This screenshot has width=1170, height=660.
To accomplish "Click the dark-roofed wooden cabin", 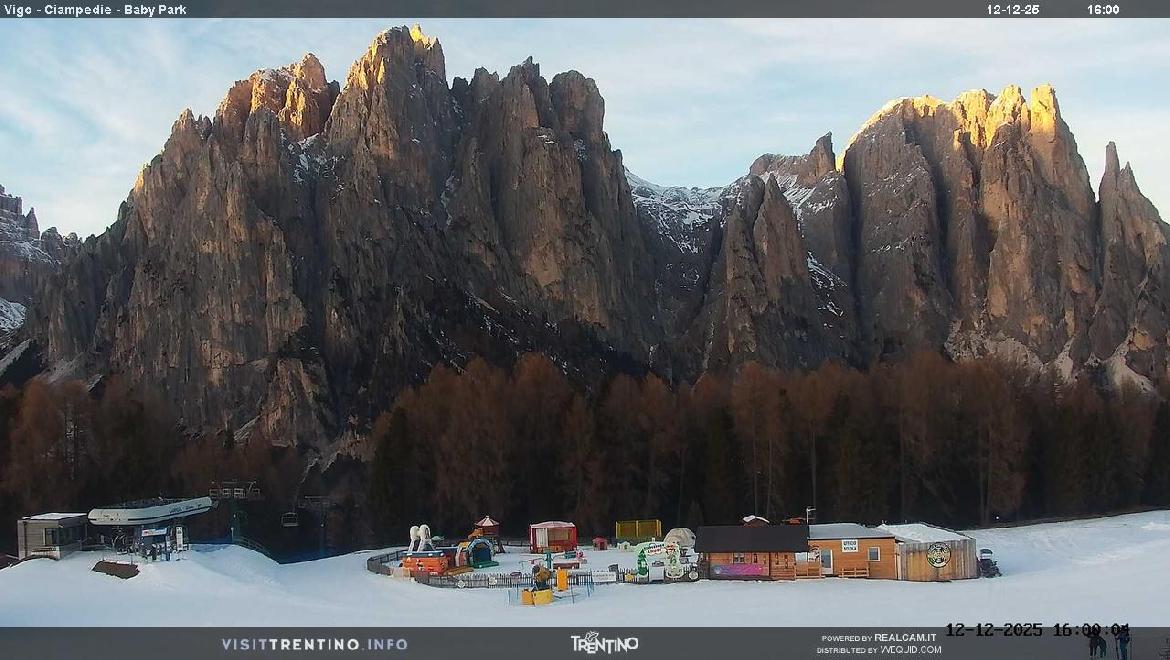I will tap(751, 551).
